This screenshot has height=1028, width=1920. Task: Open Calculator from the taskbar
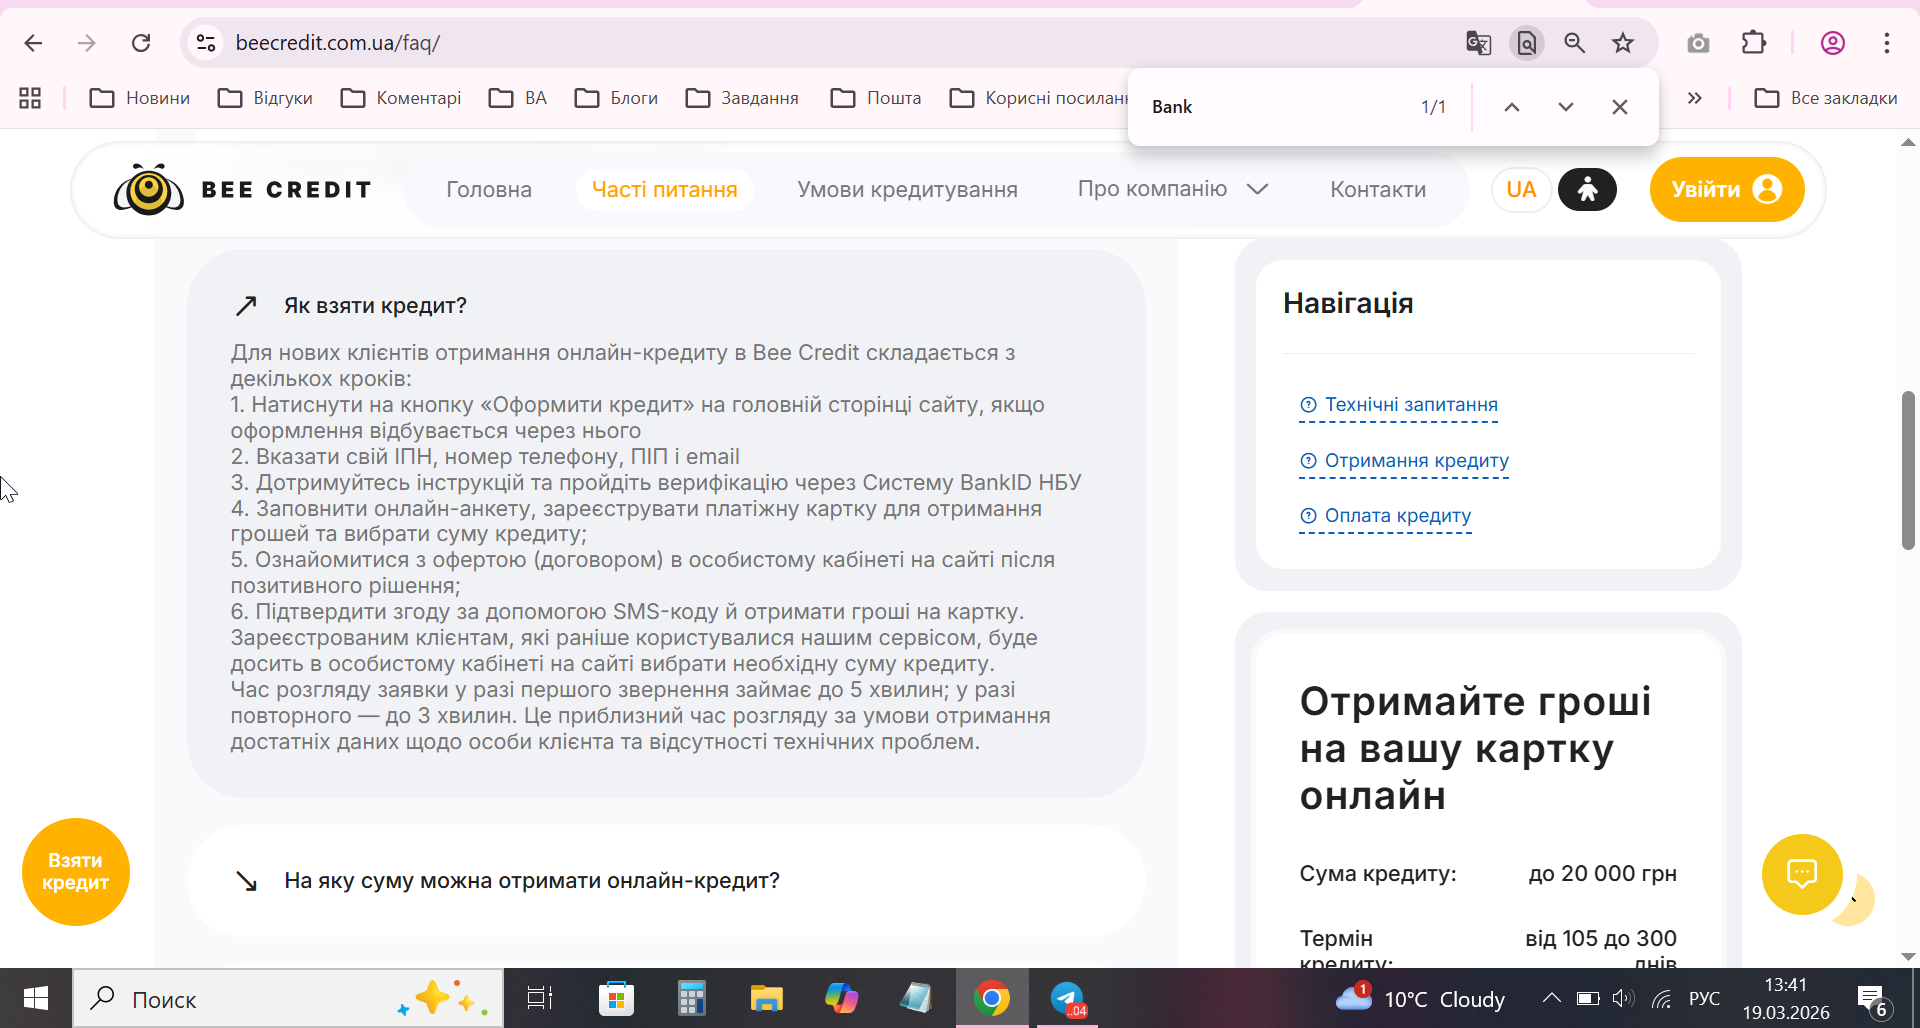coord(691,998)
